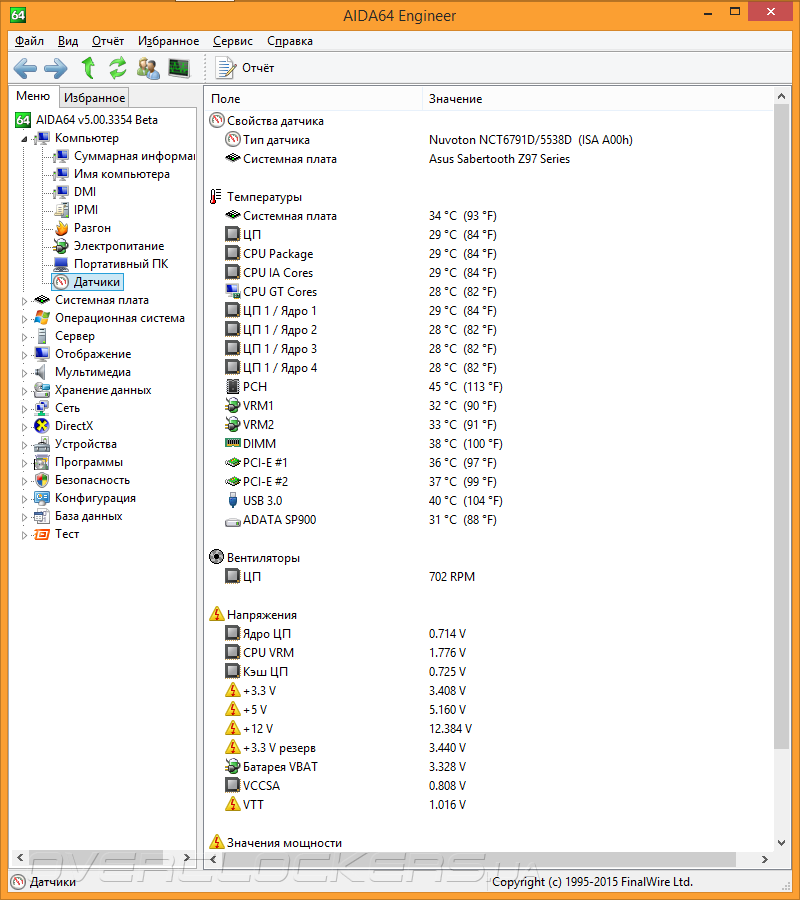Click the Сеть network icon in tree
Image resolution: width=800 pixels, height=900 pixels.
coord(42,408)
